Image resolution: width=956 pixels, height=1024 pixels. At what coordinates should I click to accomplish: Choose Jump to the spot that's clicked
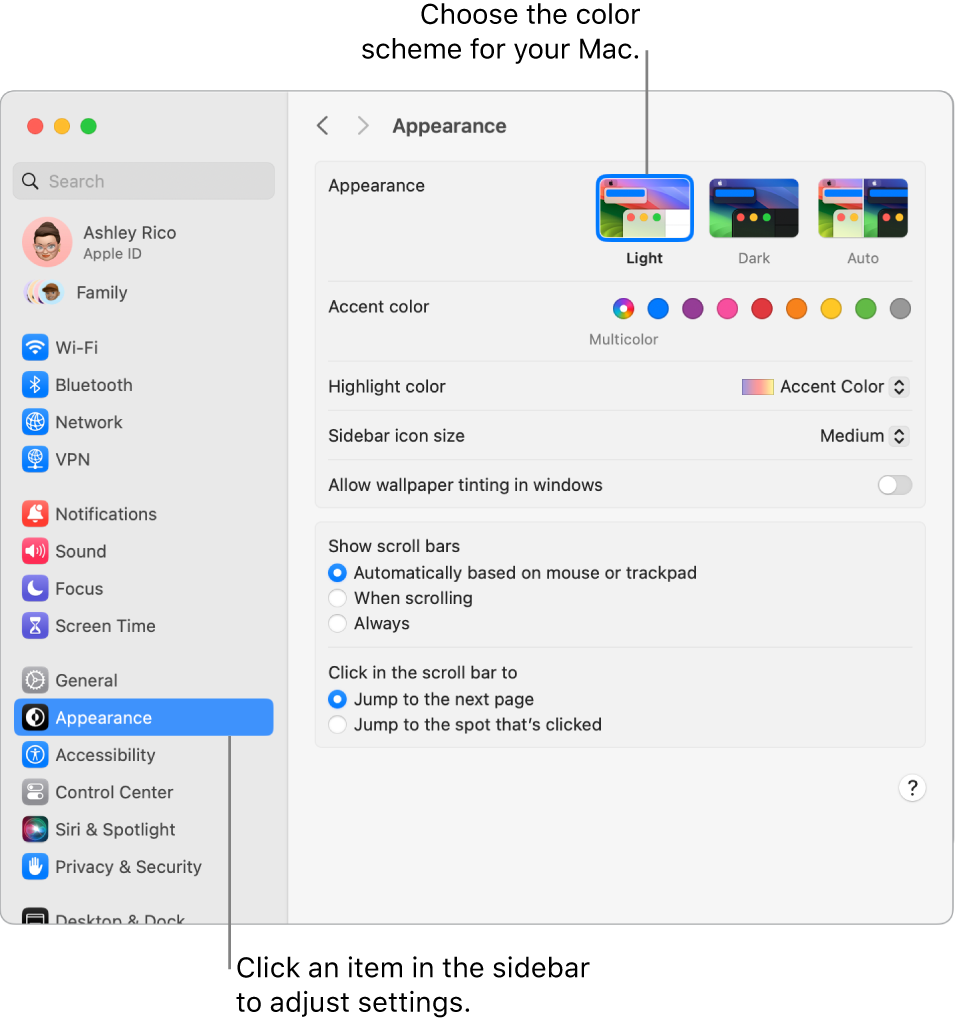(337, 724)
